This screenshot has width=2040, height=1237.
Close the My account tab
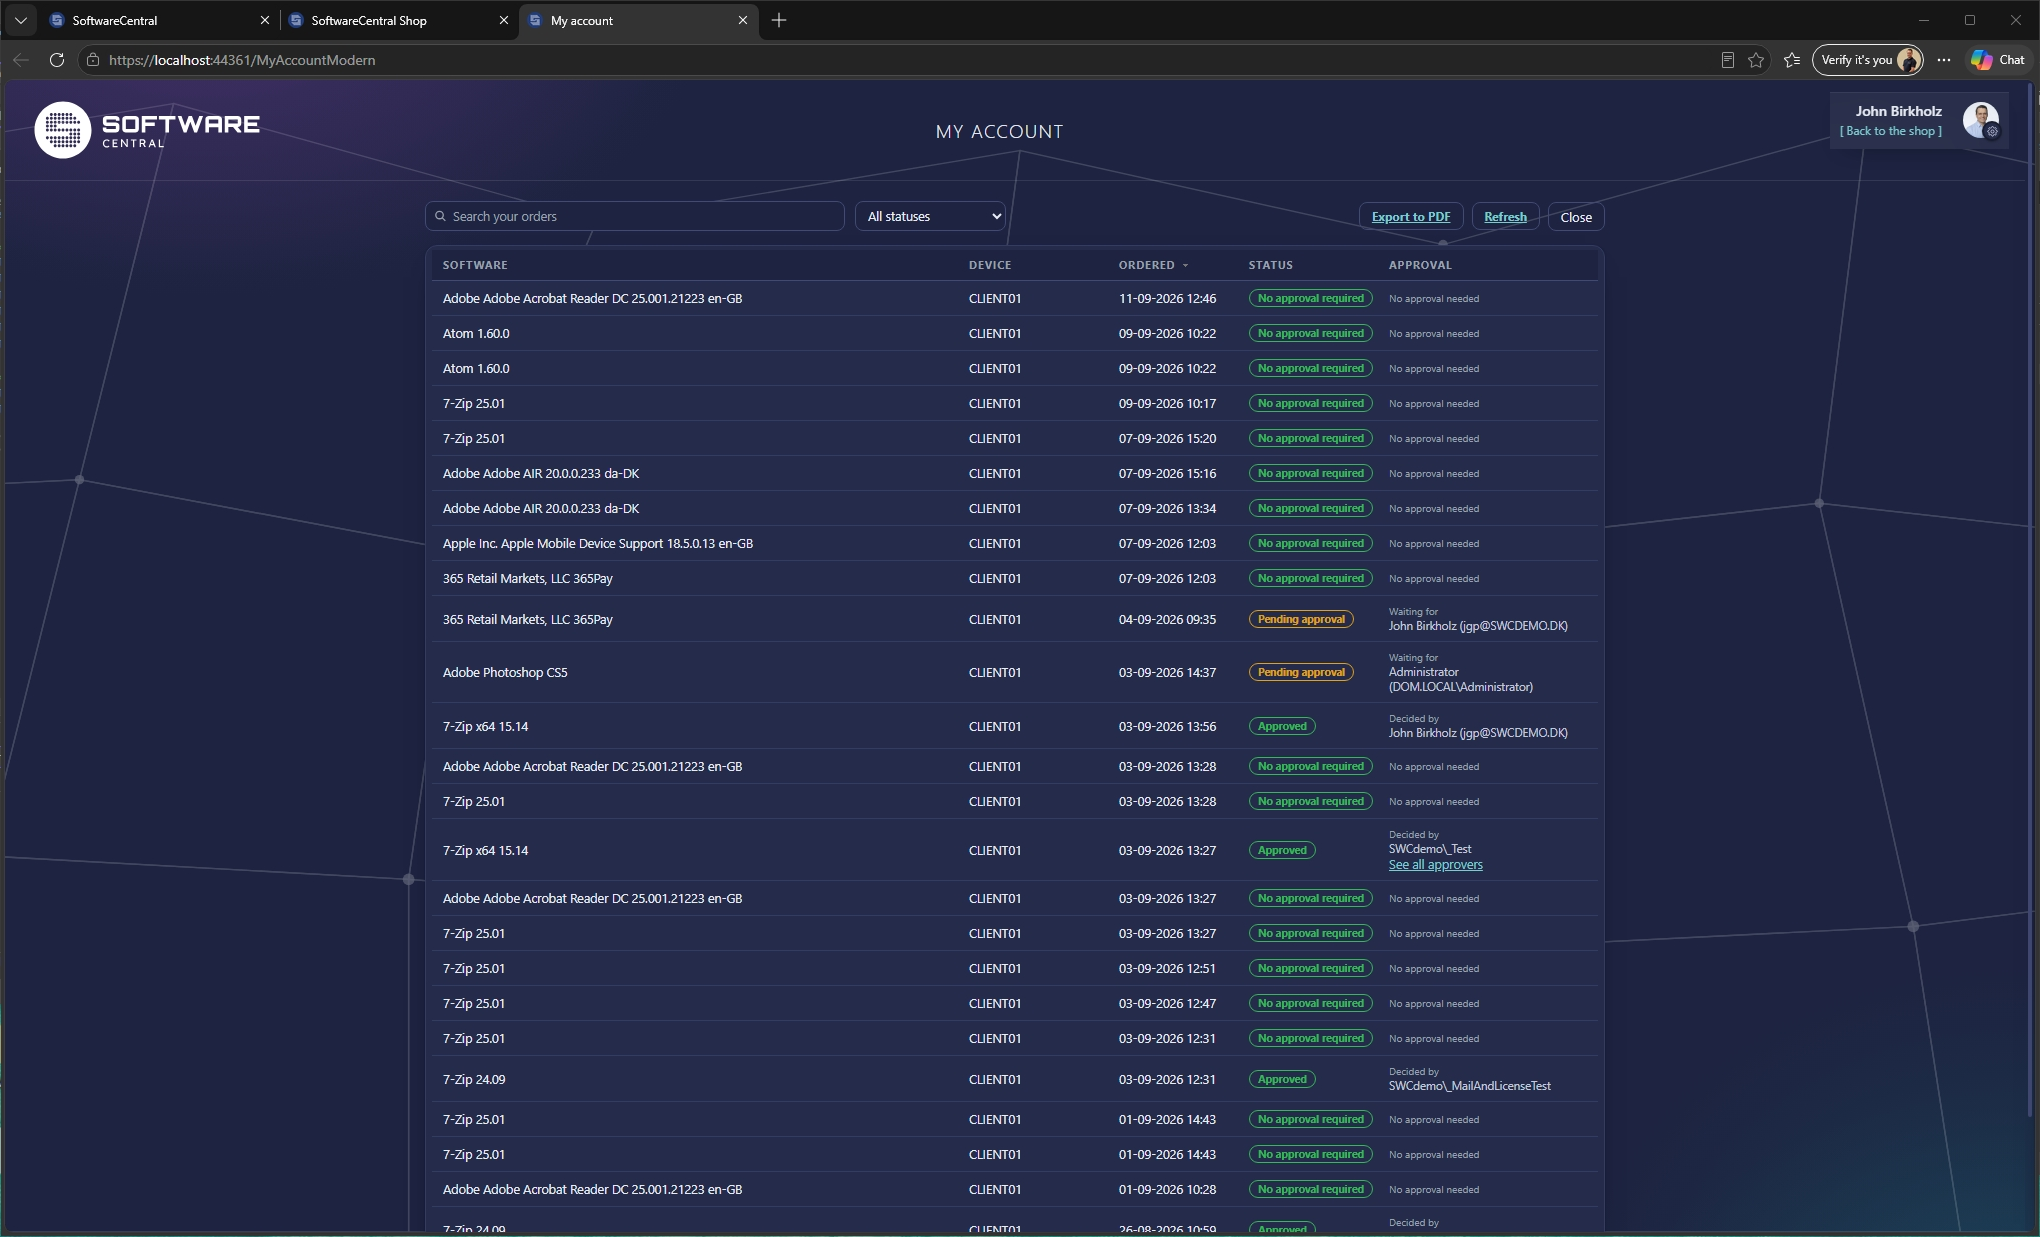743,20
